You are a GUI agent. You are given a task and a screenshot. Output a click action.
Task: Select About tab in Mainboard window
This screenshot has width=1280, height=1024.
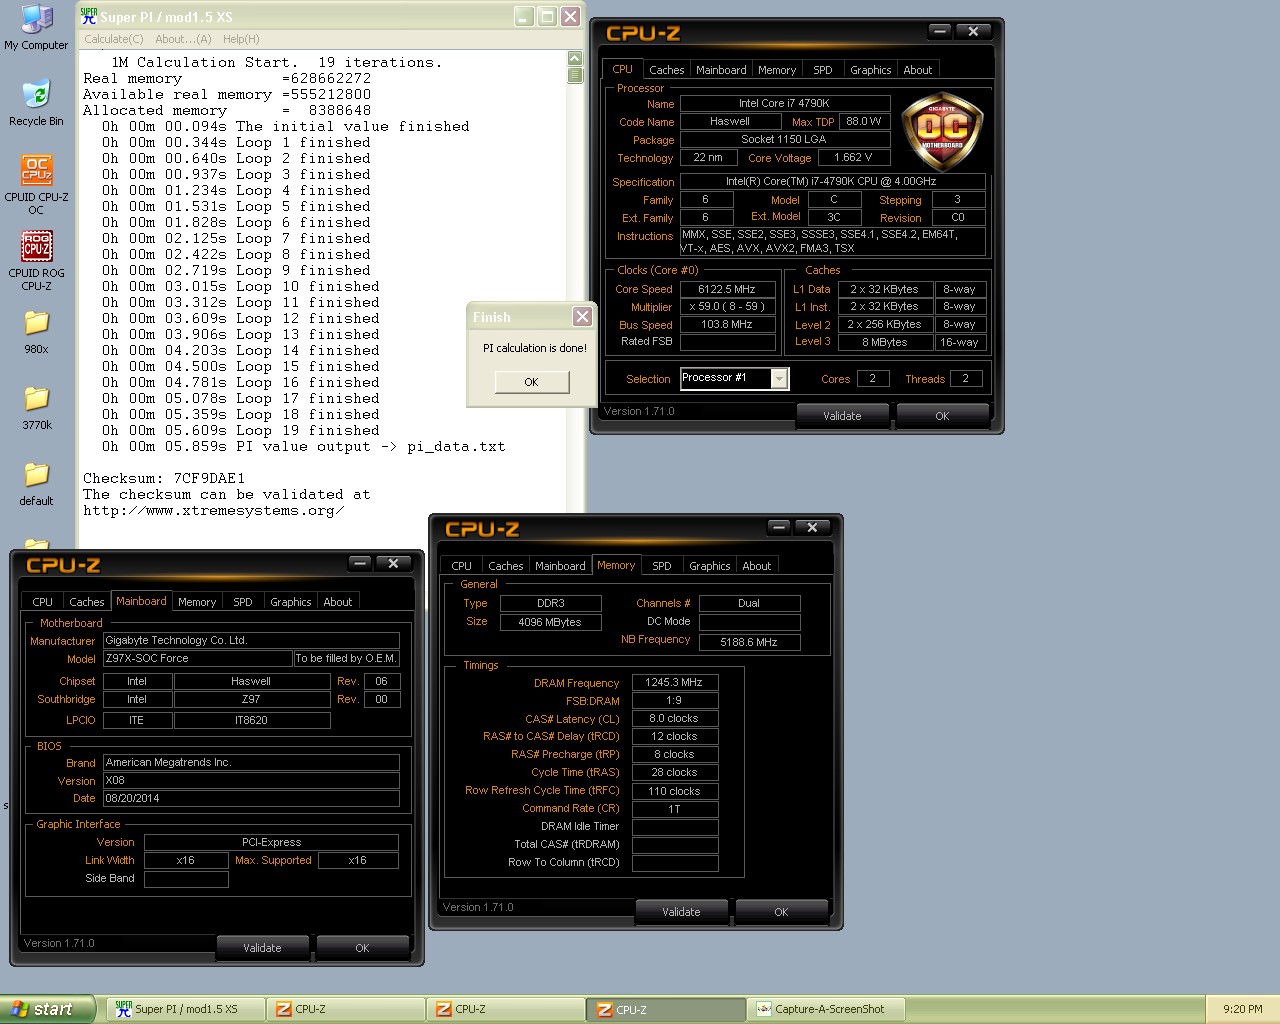[x=337, y=602]
